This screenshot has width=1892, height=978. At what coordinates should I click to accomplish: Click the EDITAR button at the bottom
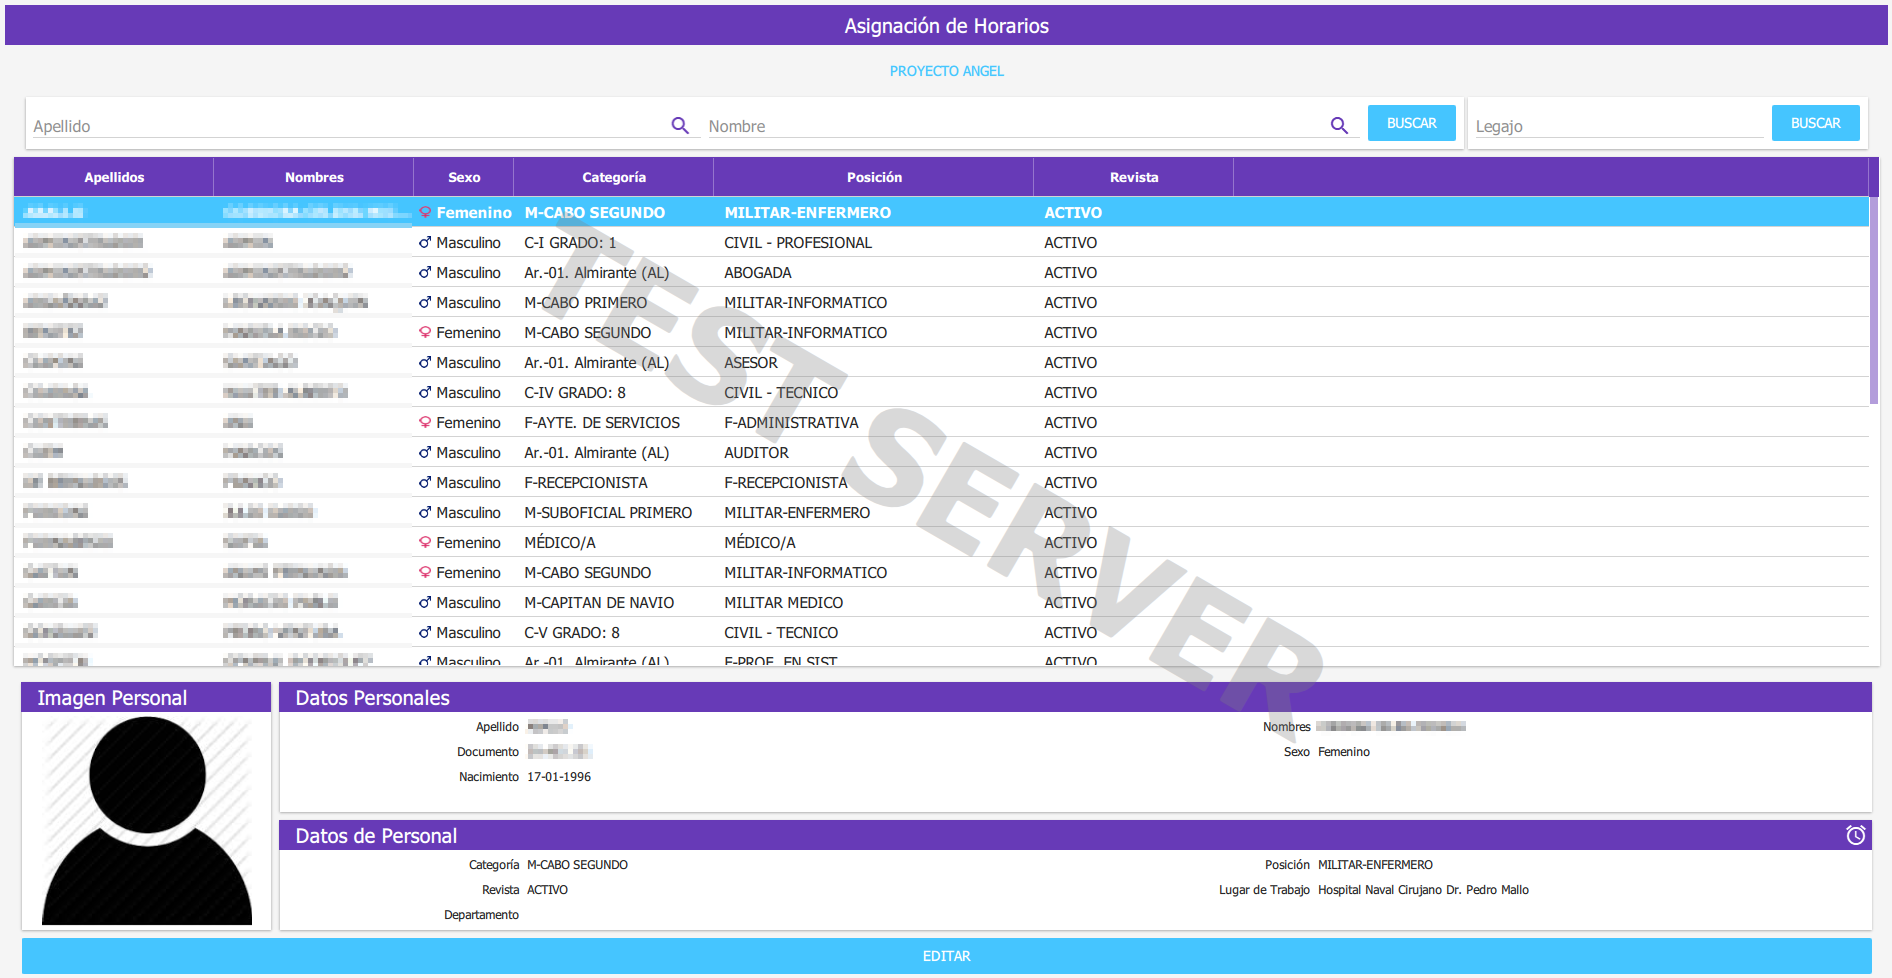946,956
